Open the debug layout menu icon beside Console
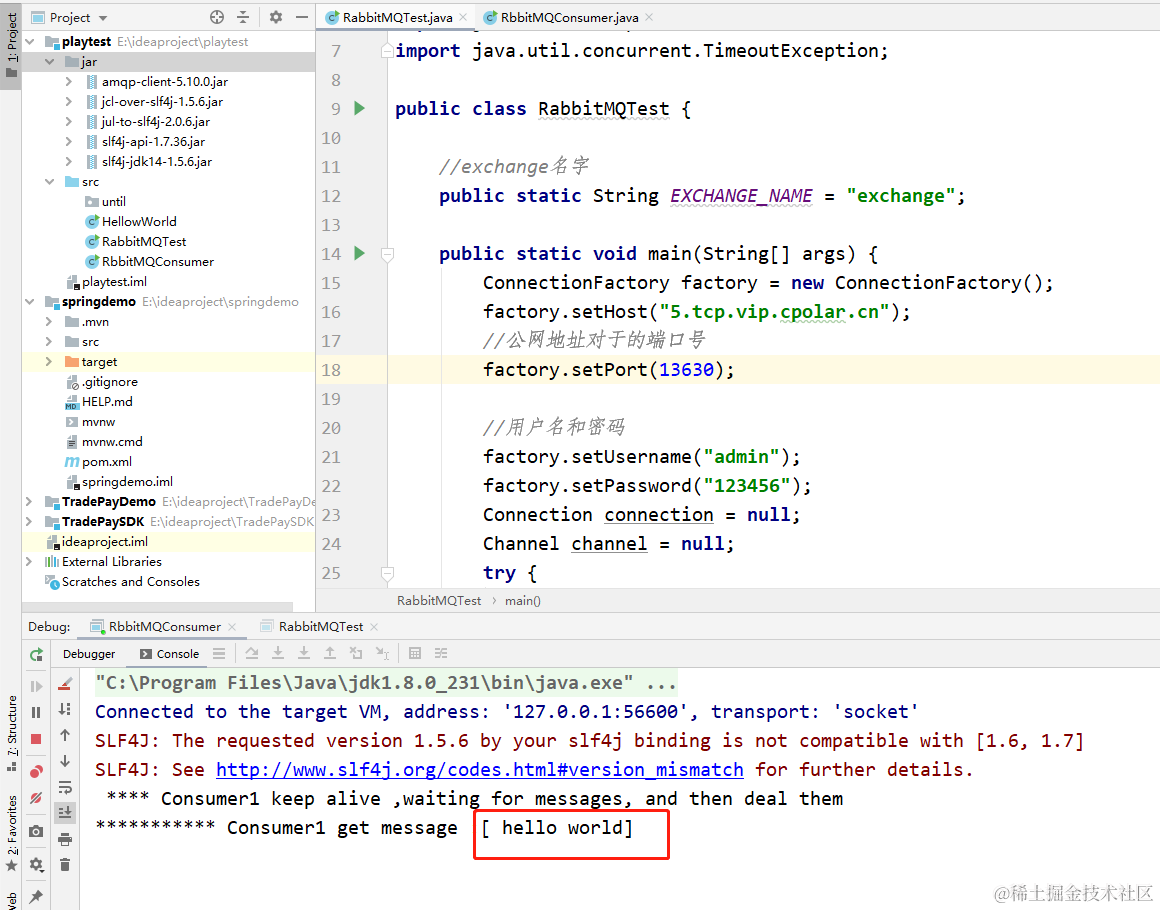This screenshot has height=910, width=1160. click(x=219, y=653)
